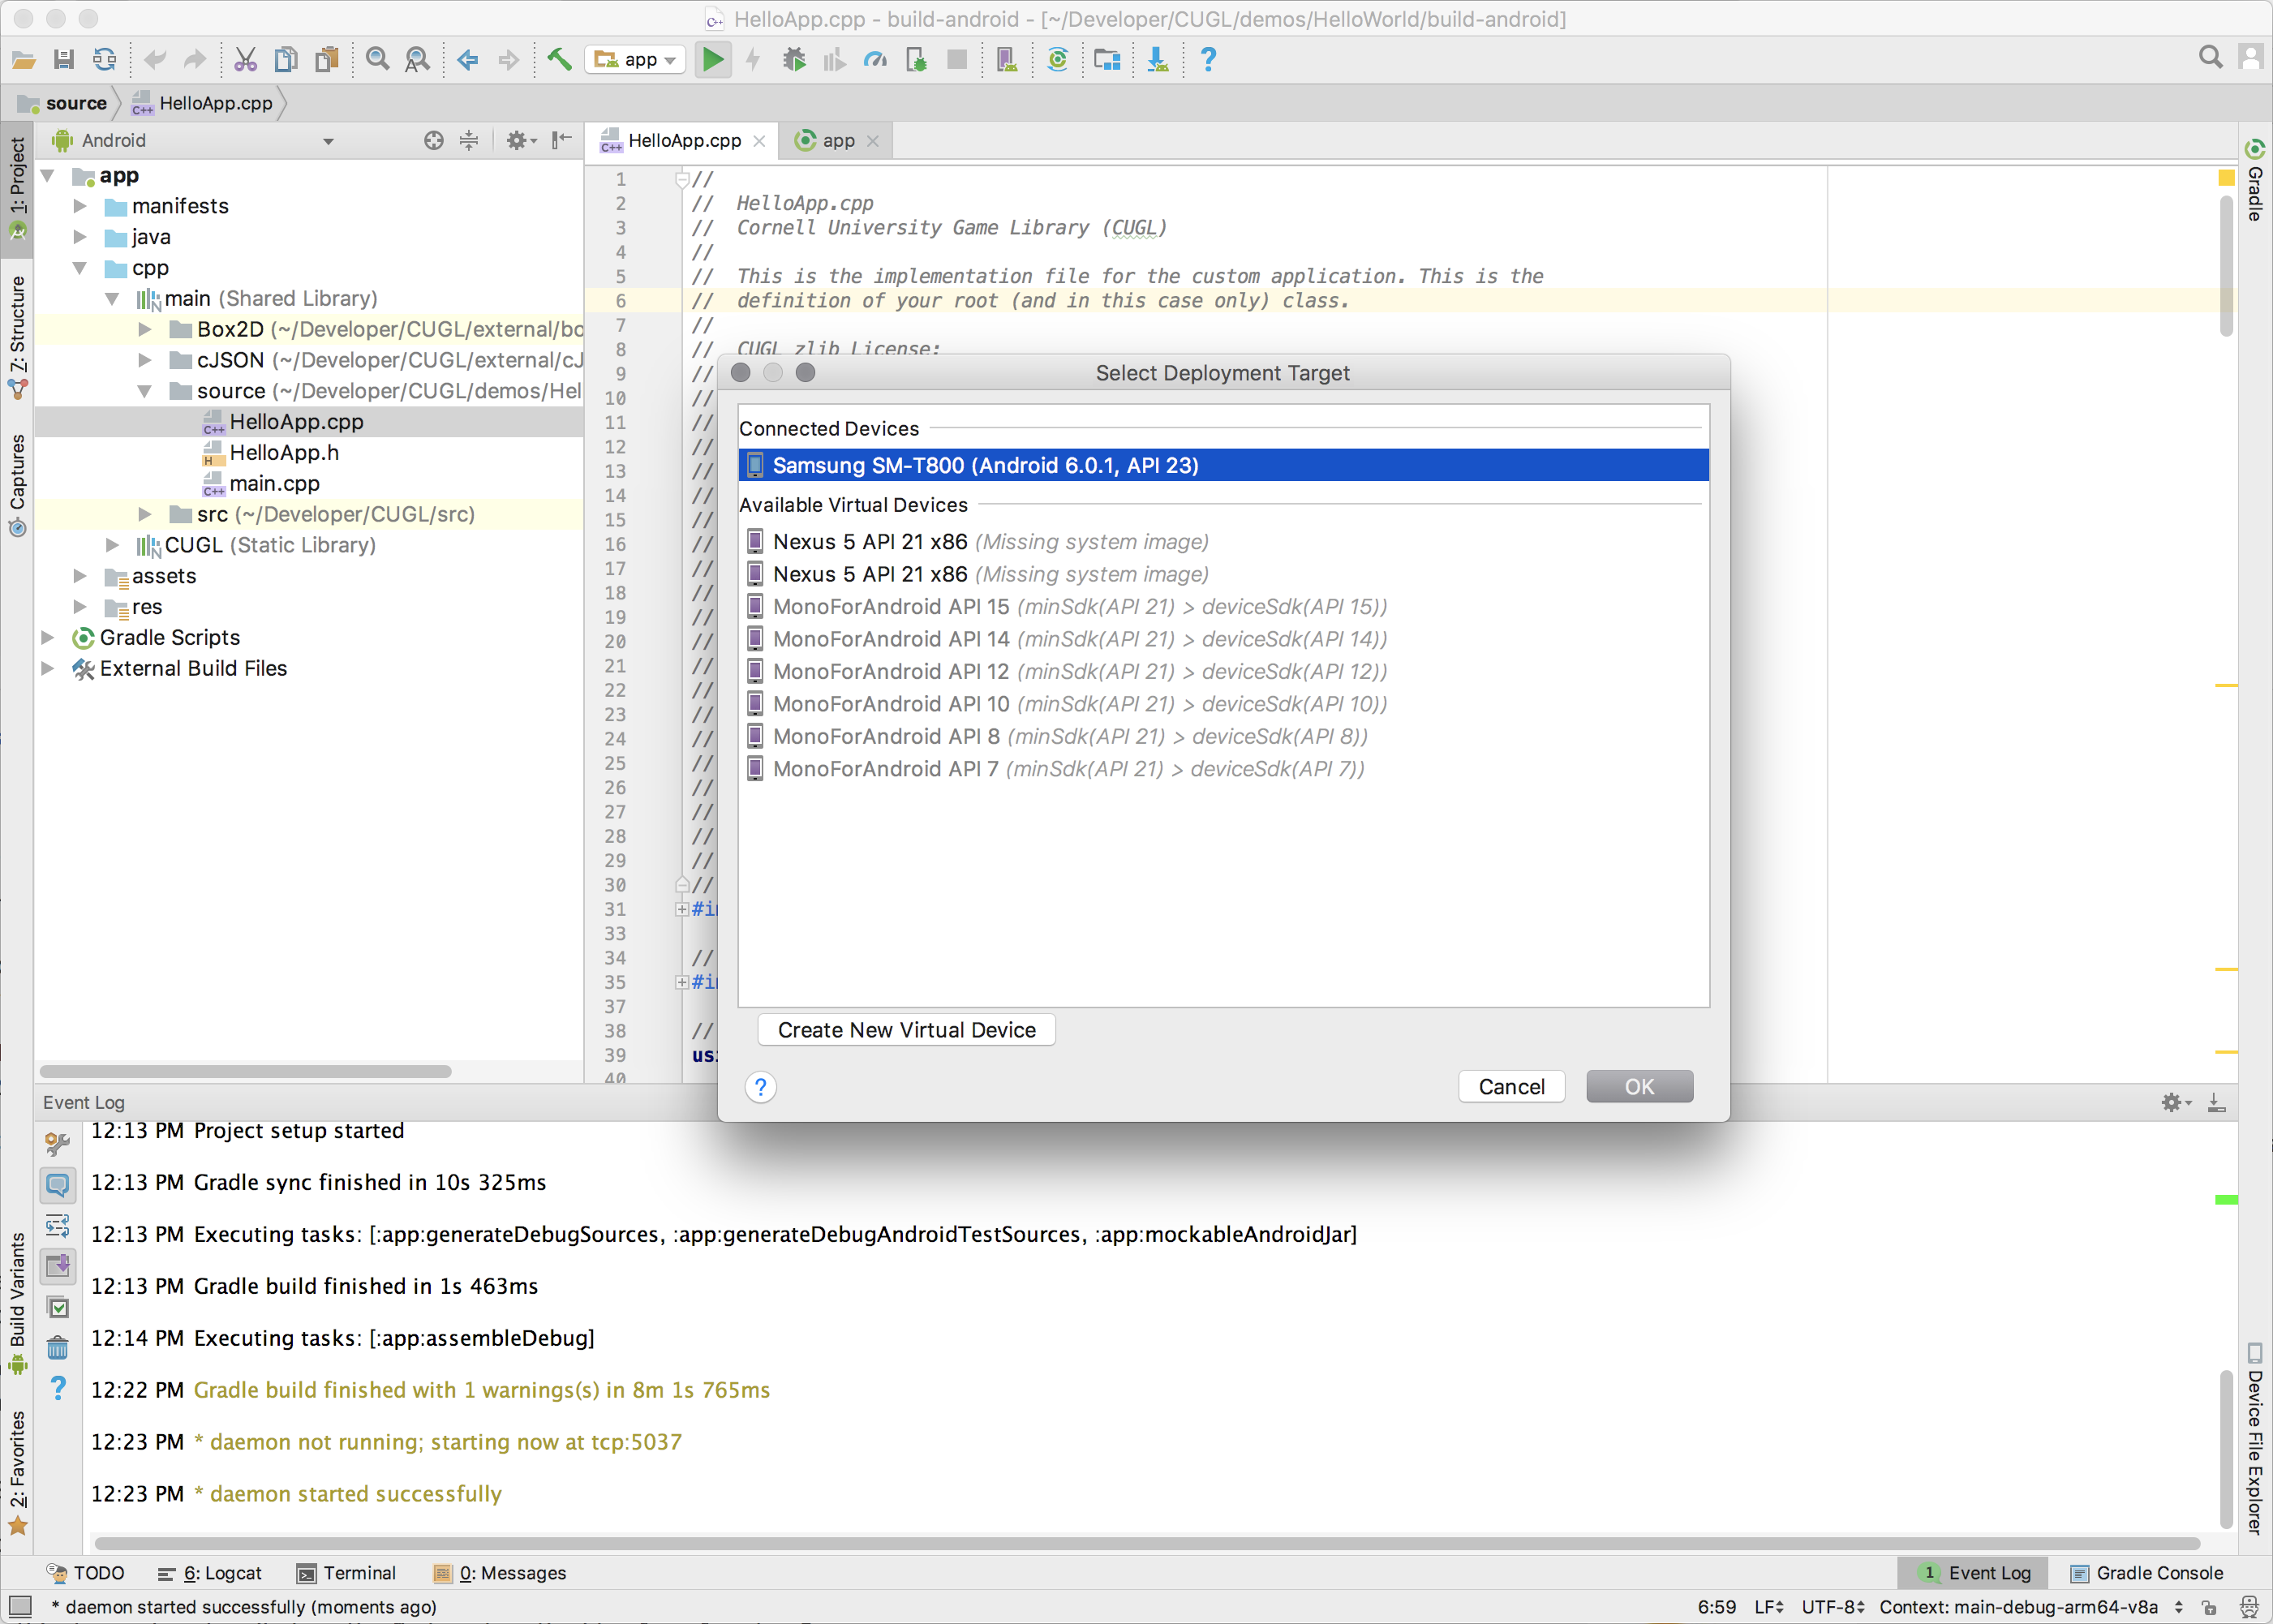
Task: Click Sync Project with Gradle Files icon
Action: [1057, 60]
